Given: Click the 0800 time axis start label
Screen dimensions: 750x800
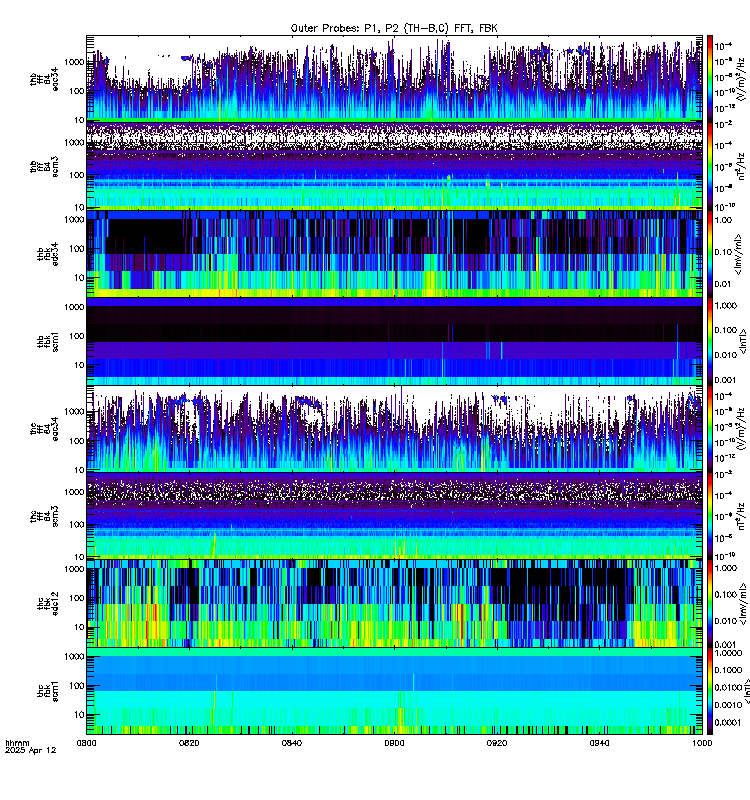Looking at the screenshot, I should tap(86, 743).
